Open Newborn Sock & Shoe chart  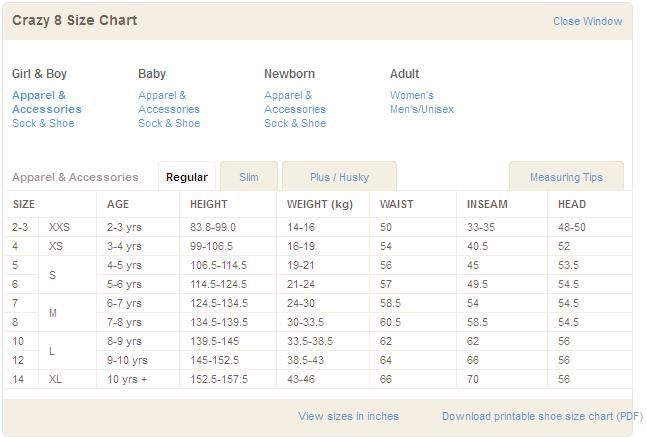click(x=295, y=123)
